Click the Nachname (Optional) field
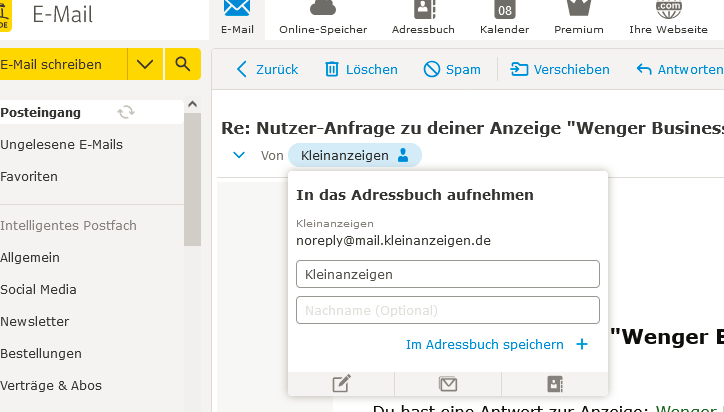This screenshot has height=412, width=724. 448,310
